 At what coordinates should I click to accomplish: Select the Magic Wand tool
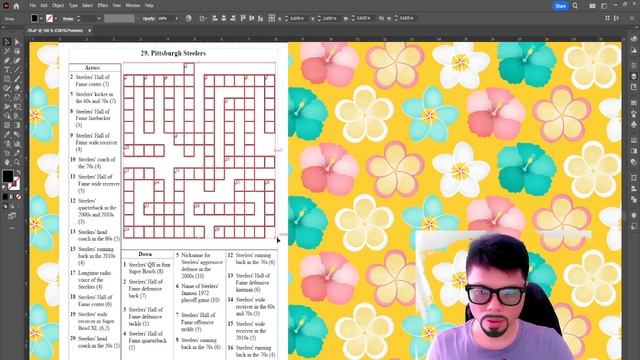[x=7, y=51]
